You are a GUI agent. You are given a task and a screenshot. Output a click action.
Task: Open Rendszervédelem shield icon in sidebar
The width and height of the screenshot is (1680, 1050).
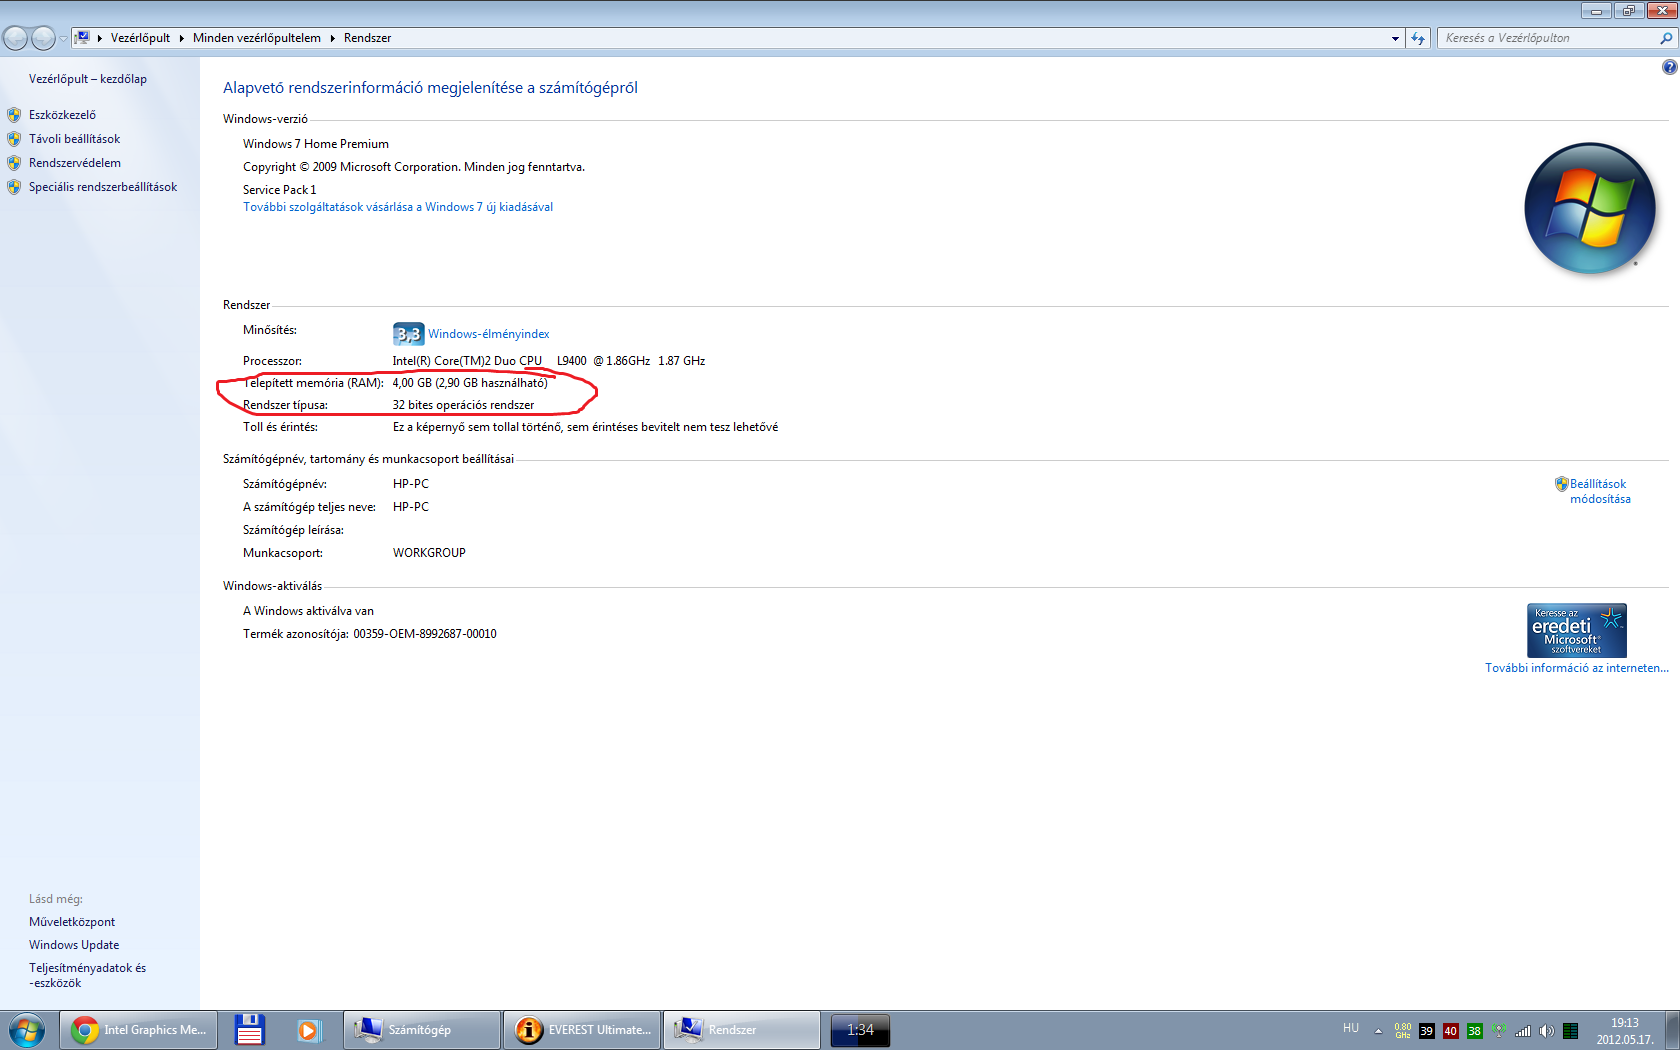pos(14,163)
